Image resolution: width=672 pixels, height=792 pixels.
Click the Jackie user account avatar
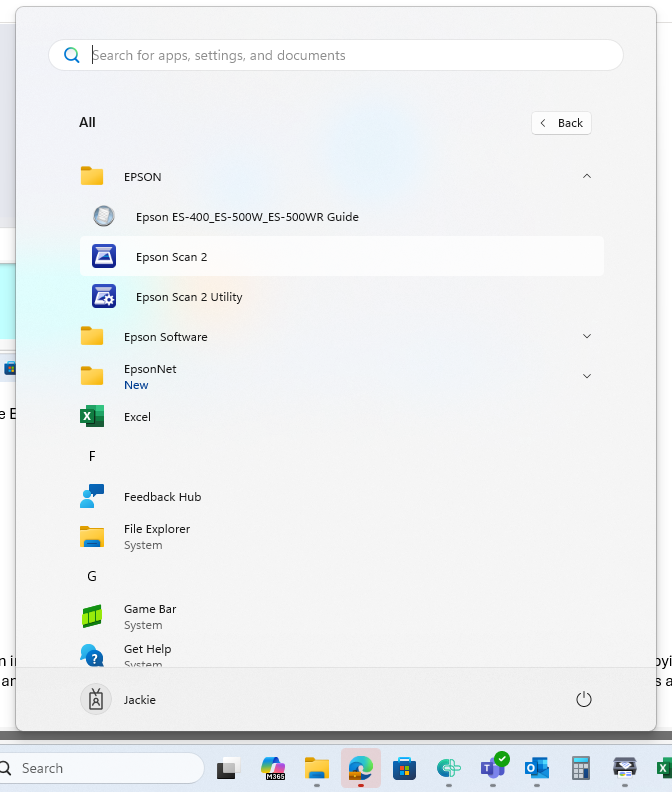point(96,700)
